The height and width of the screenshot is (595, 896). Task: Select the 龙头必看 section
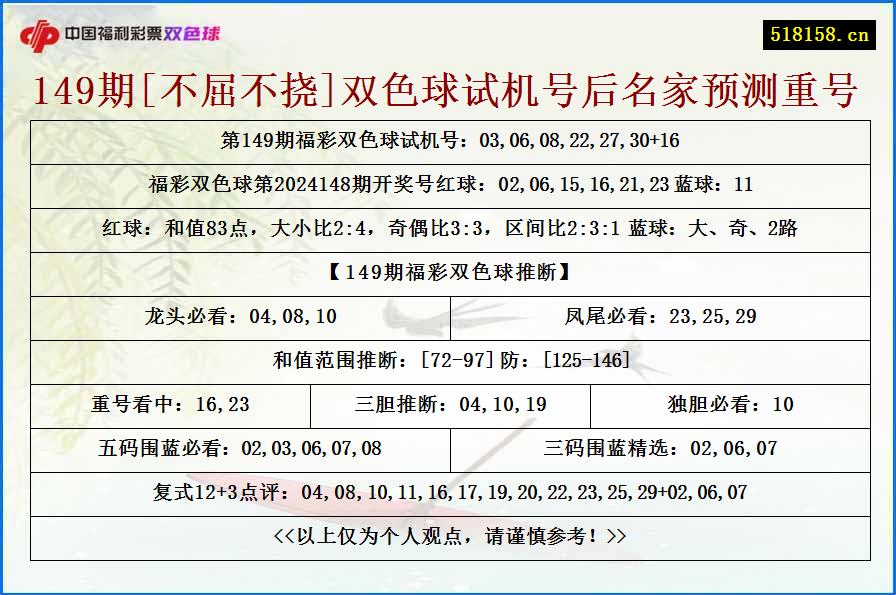coord(240,318)
